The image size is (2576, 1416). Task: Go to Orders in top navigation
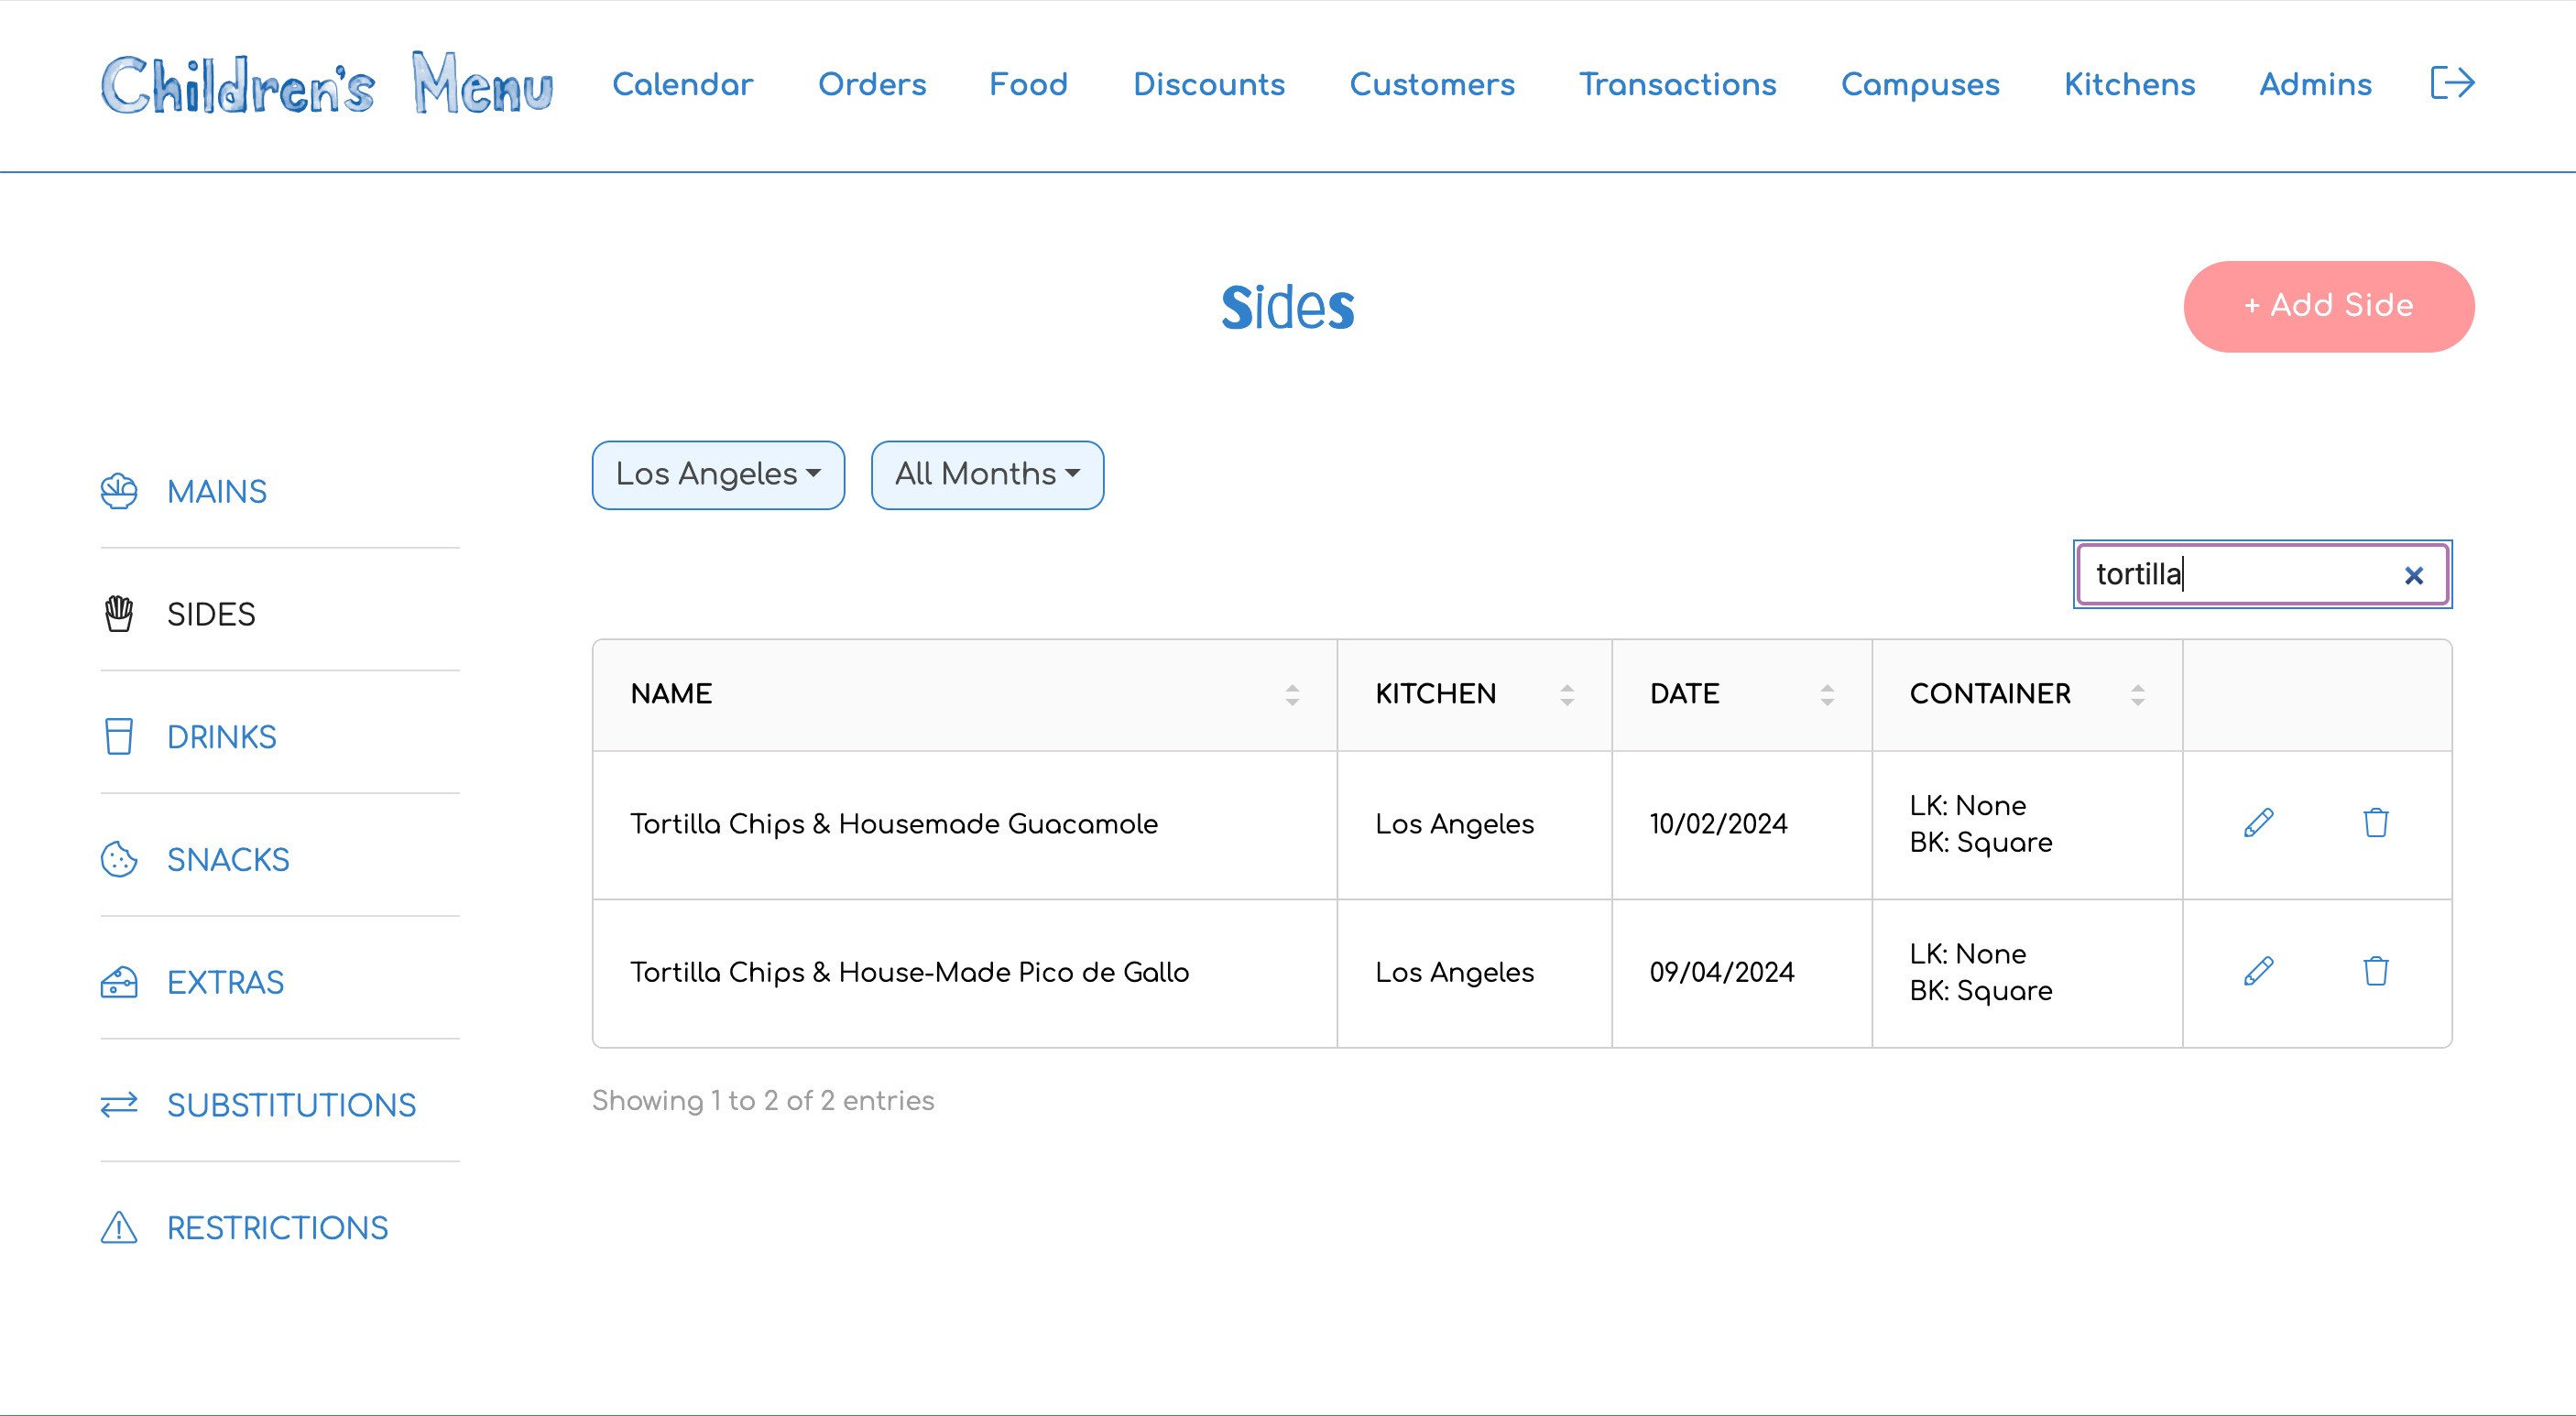click(872, 84)
